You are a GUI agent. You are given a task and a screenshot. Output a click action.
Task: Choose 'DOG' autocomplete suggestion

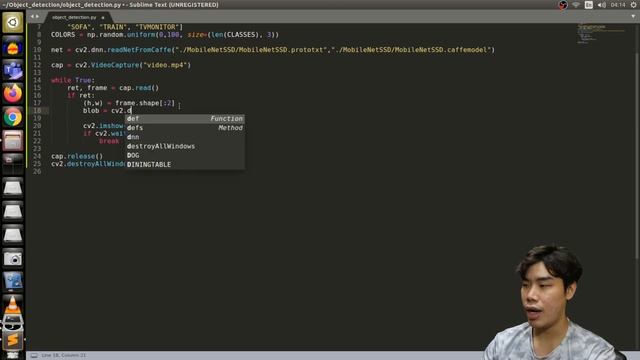click(185, 156)
